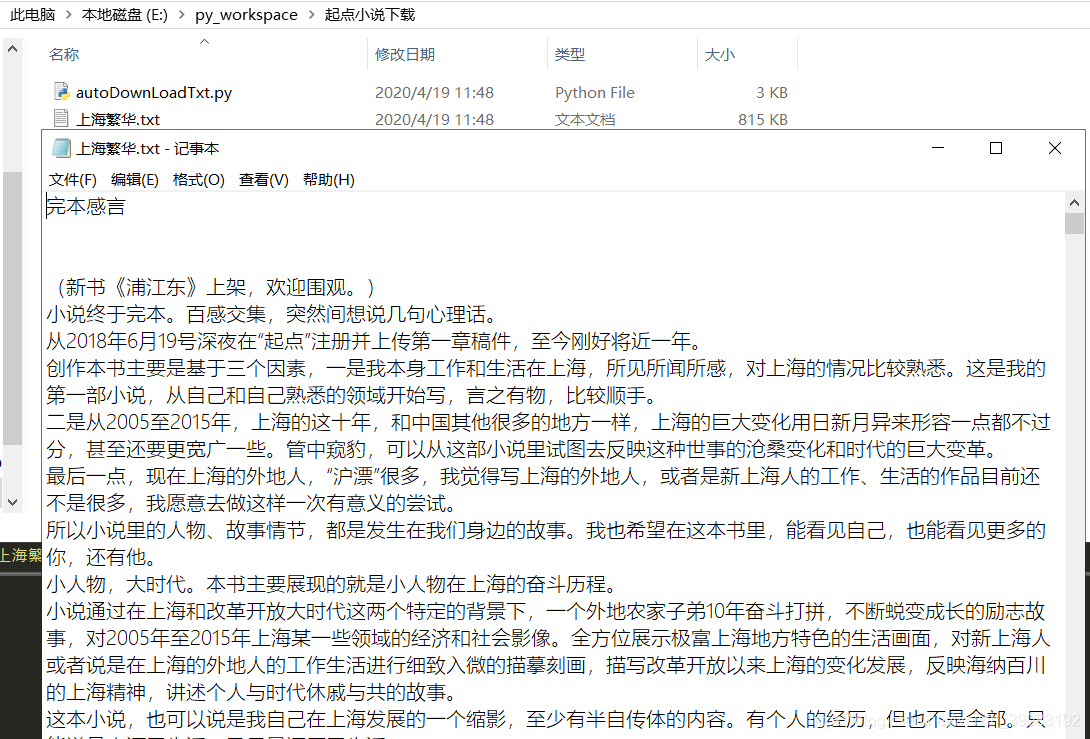This screenshot has width=1090, height=739.
Task: Maximize the Notepad window
Action: 995,148
